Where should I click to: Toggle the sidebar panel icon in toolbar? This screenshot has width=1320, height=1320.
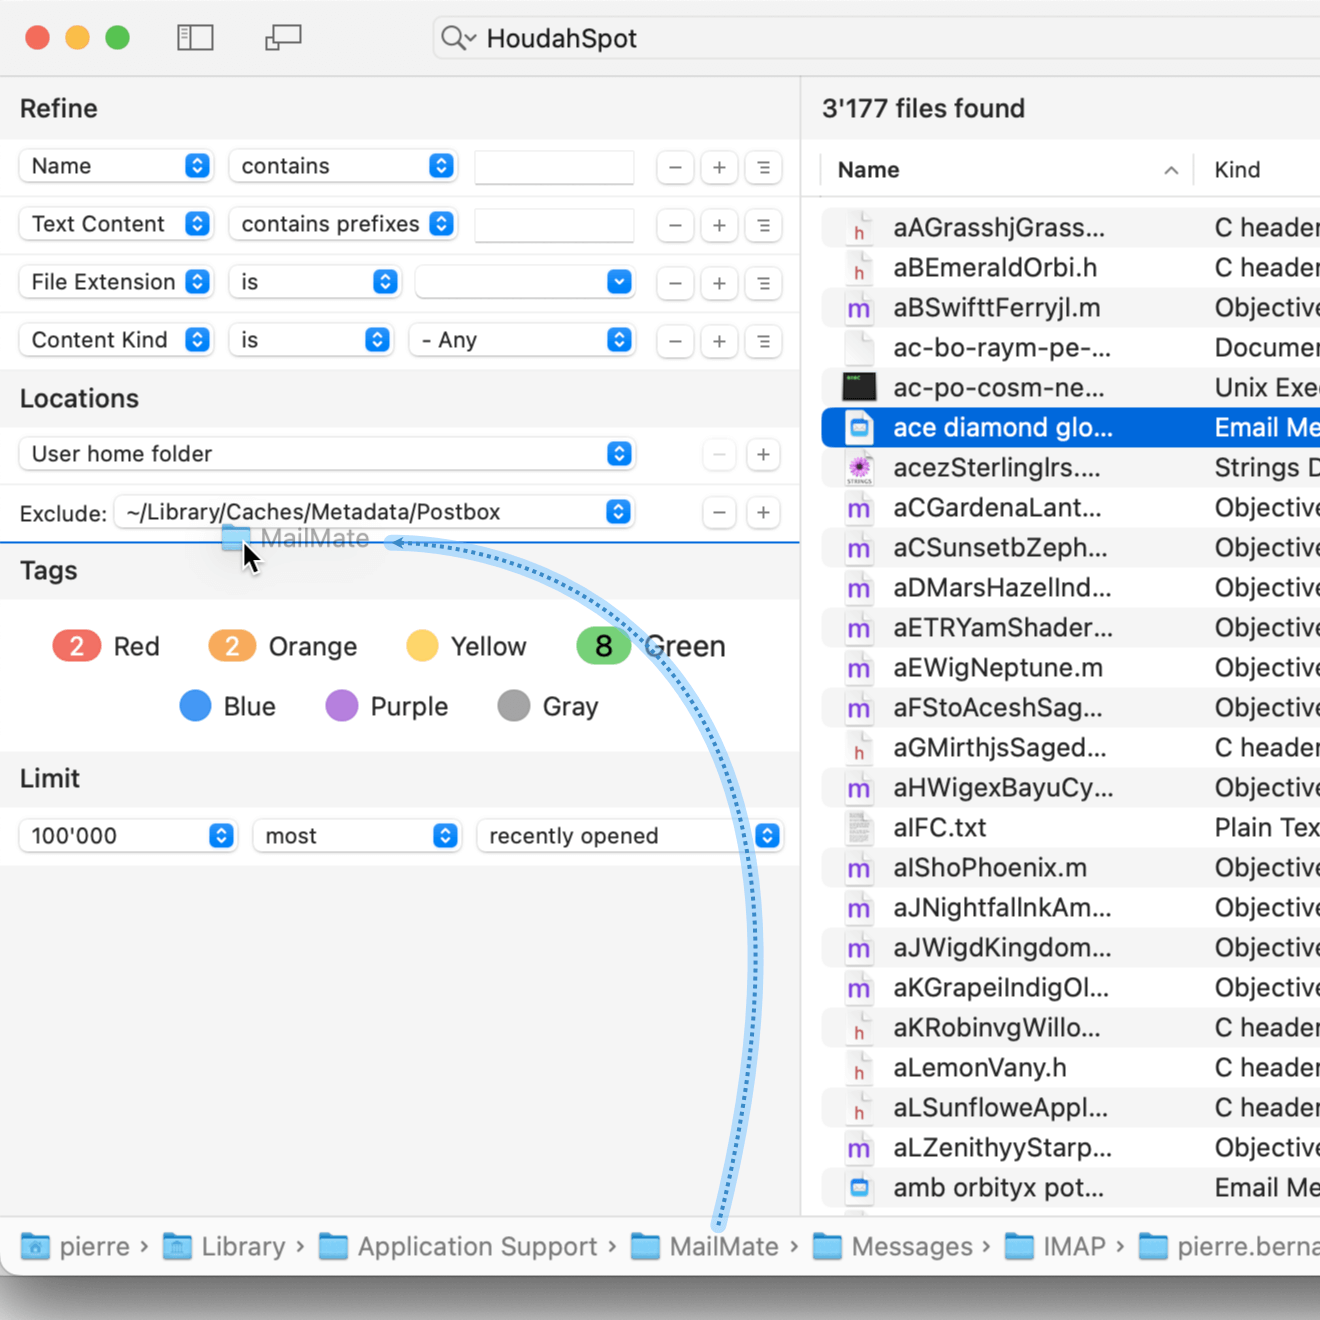tap(195, 38)
